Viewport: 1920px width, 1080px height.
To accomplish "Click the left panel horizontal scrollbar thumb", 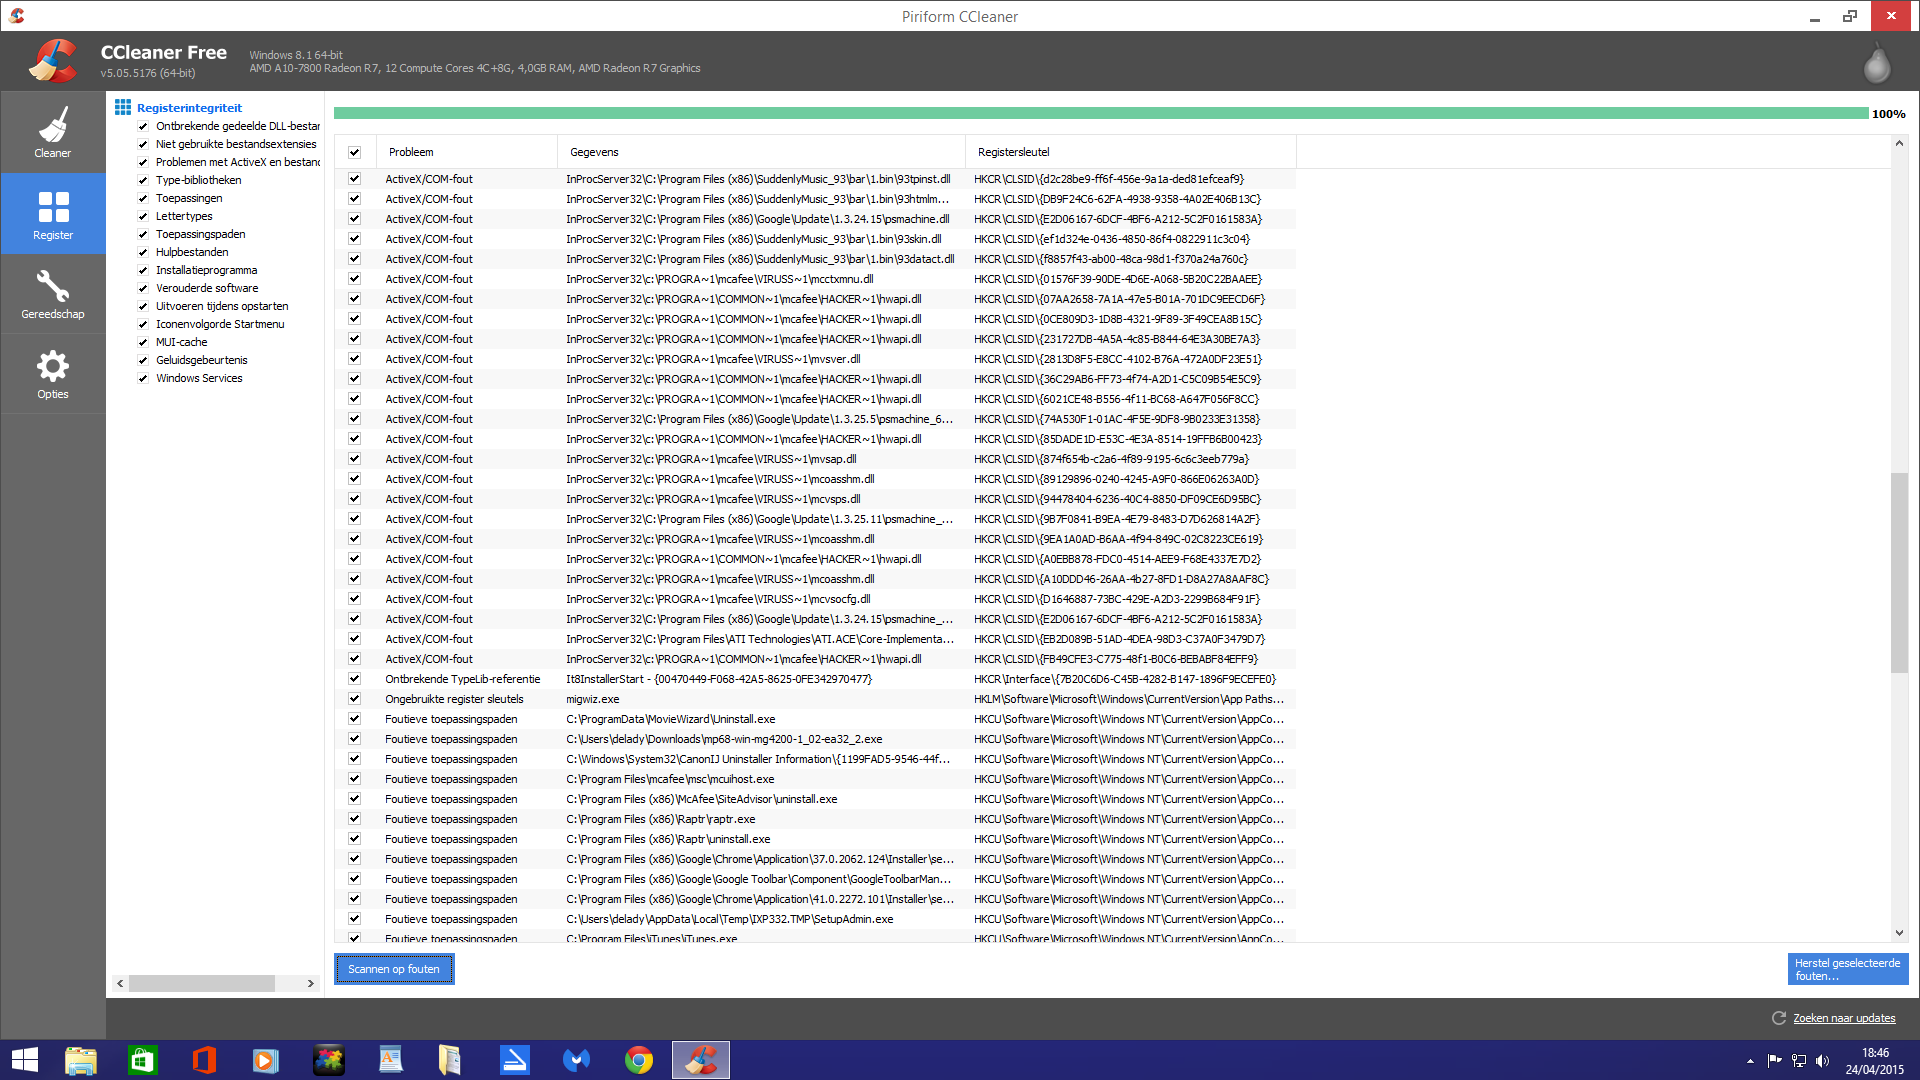I will [202, 983].
